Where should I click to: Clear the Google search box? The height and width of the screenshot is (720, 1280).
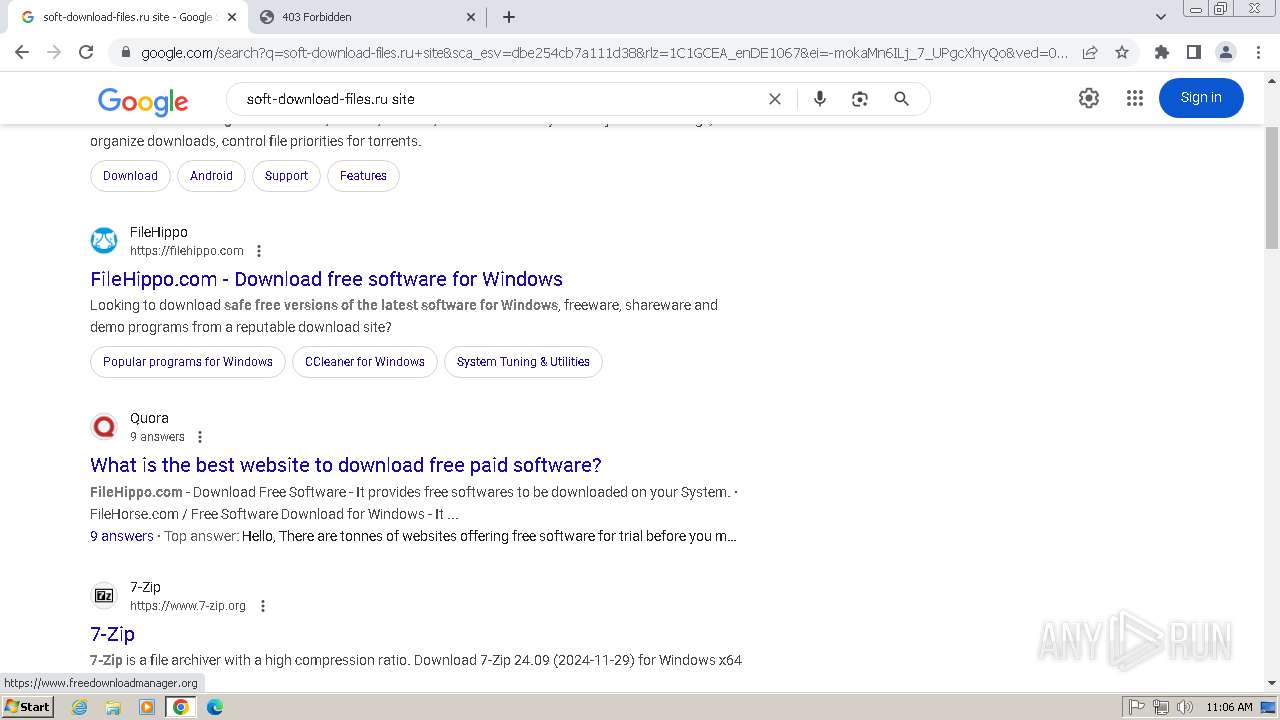(774, 99)
